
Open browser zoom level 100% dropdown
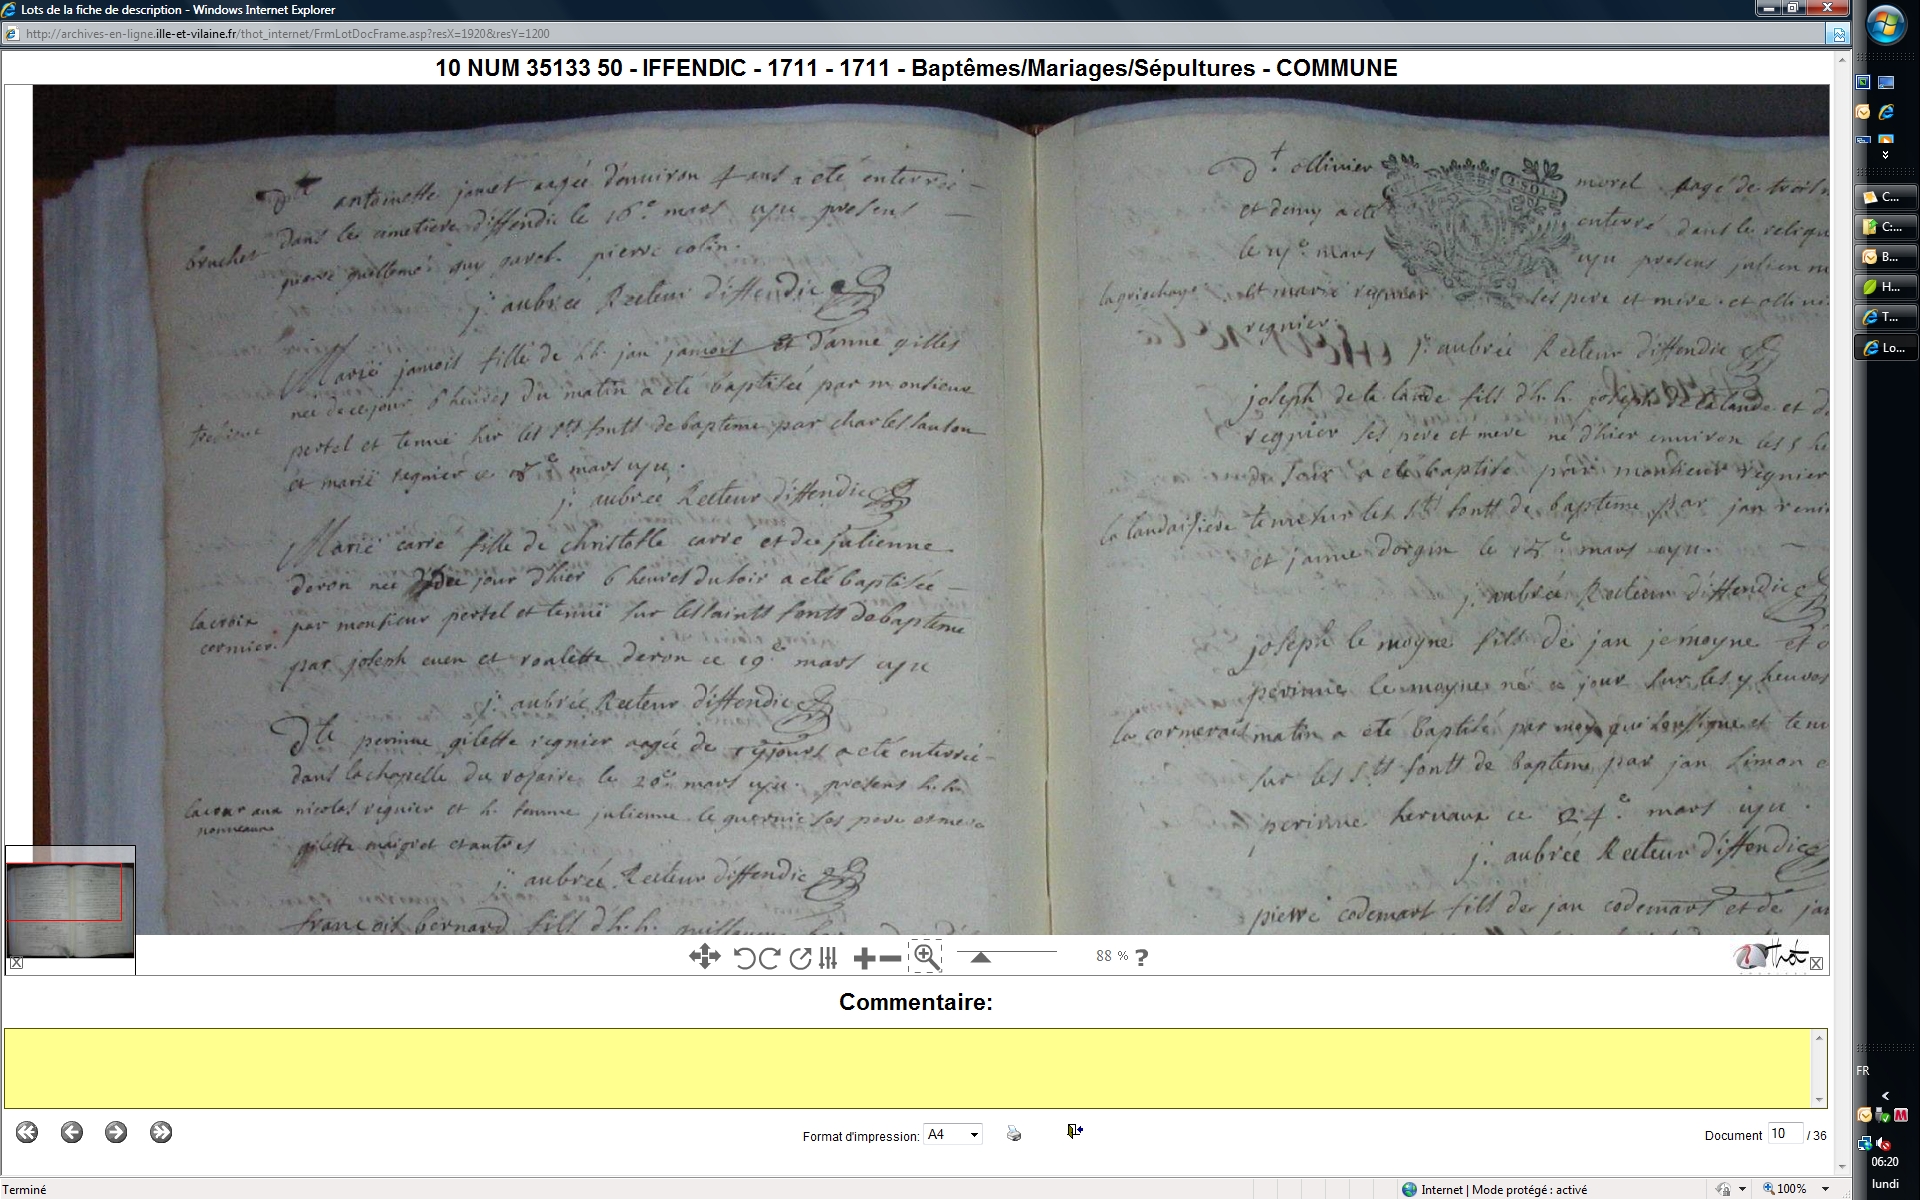(x=1825, y=1189)
